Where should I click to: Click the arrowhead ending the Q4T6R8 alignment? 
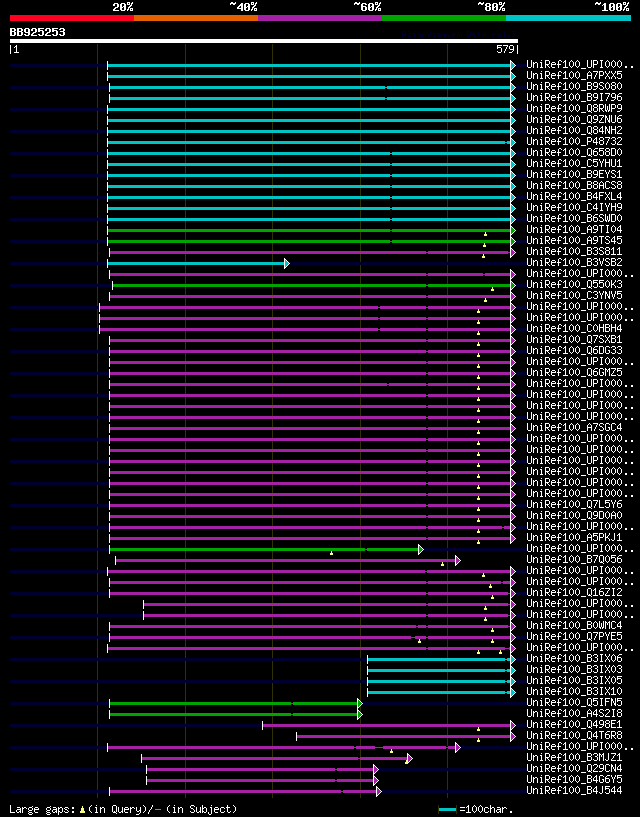pyautogui.click(x=513, y=736)
